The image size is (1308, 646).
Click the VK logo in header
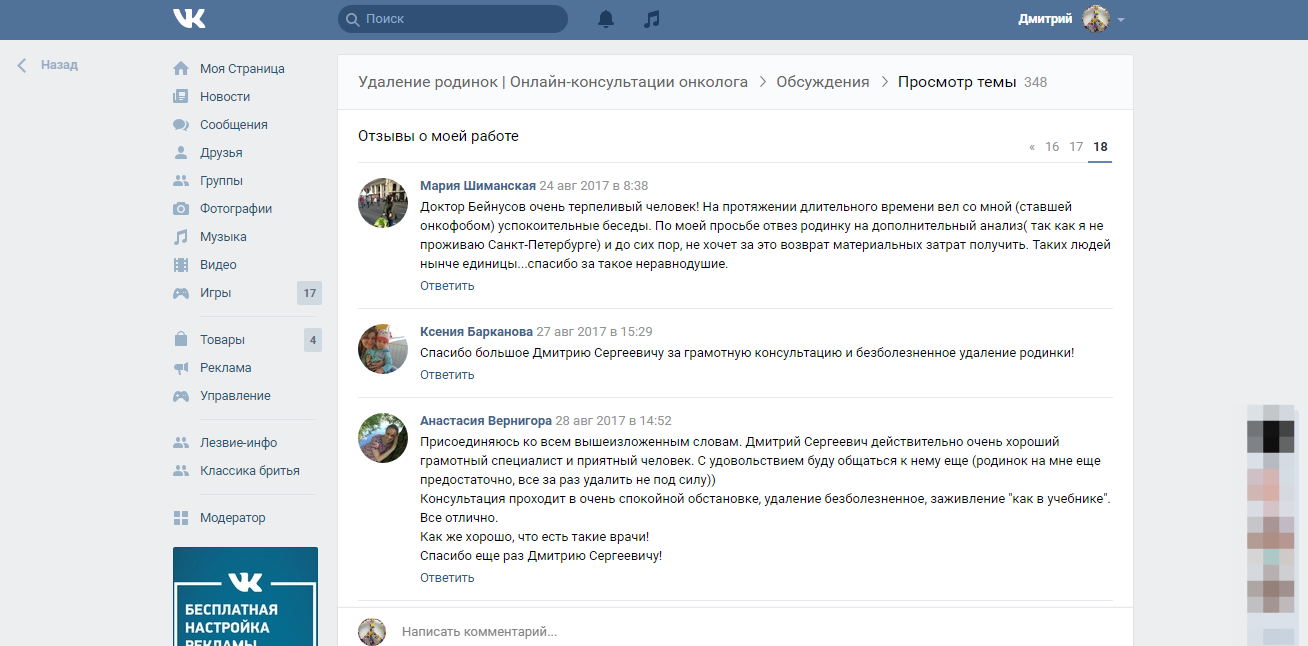click(x=189, y=19)
